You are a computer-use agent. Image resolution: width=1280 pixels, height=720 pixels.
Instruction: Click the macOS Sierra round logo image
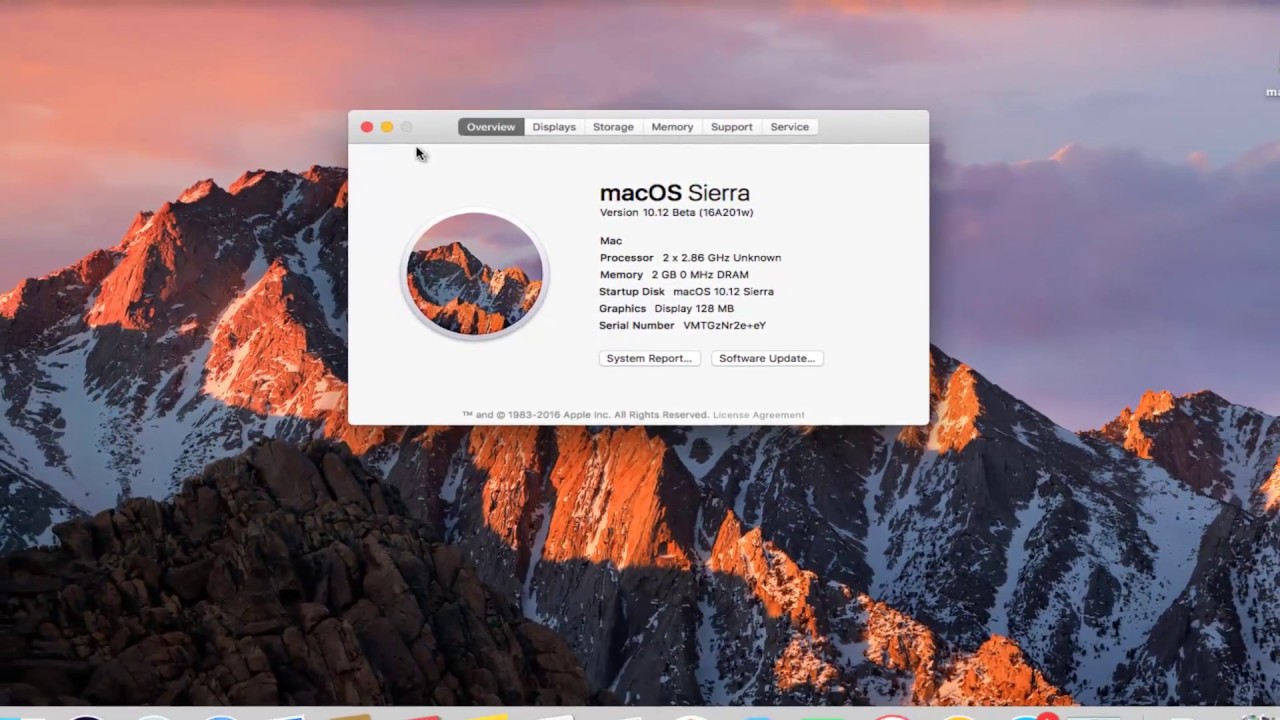pos(475,275)
